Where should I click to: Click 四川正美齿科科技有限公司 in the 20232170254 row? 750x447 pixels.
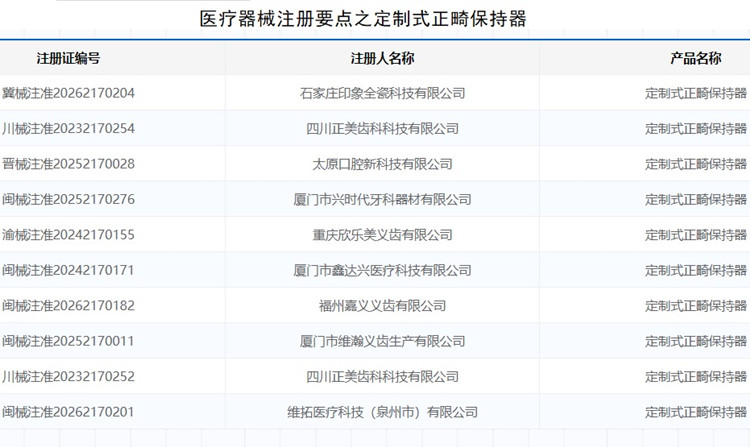tap(382, 128)
